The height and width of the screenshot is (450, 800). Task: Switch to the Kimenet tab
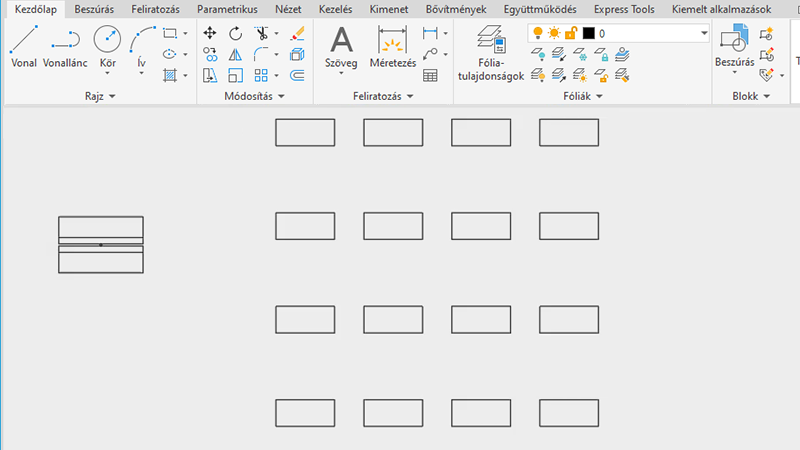click(389, 9)
